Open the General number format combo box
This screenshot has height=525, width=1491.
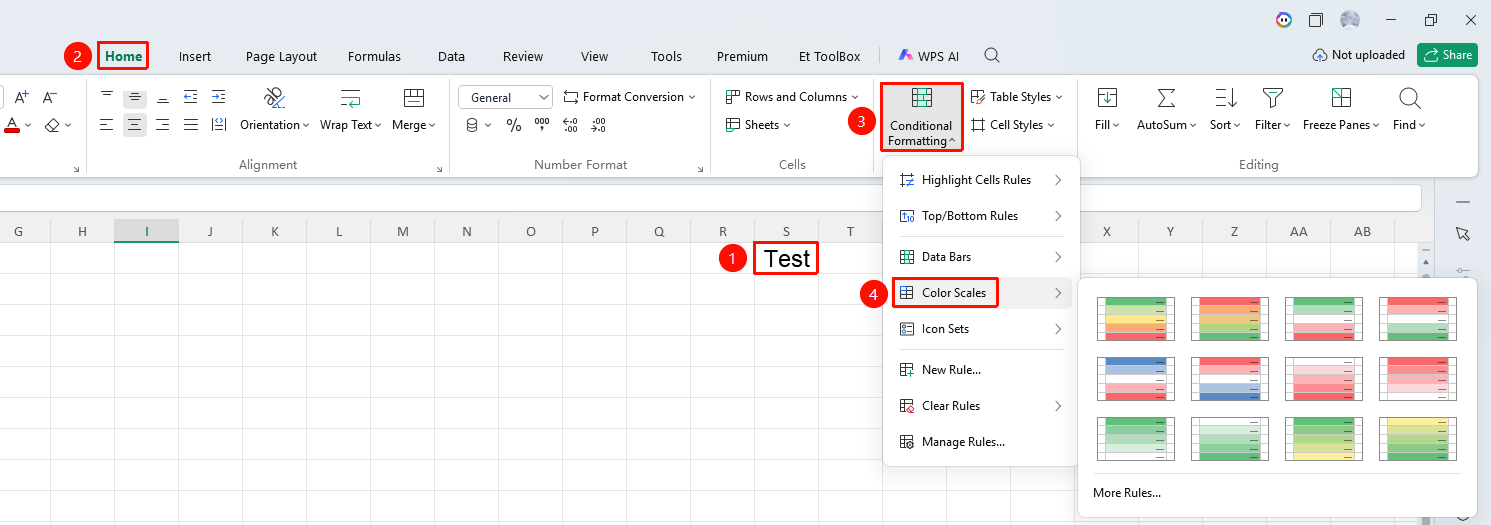505,97
